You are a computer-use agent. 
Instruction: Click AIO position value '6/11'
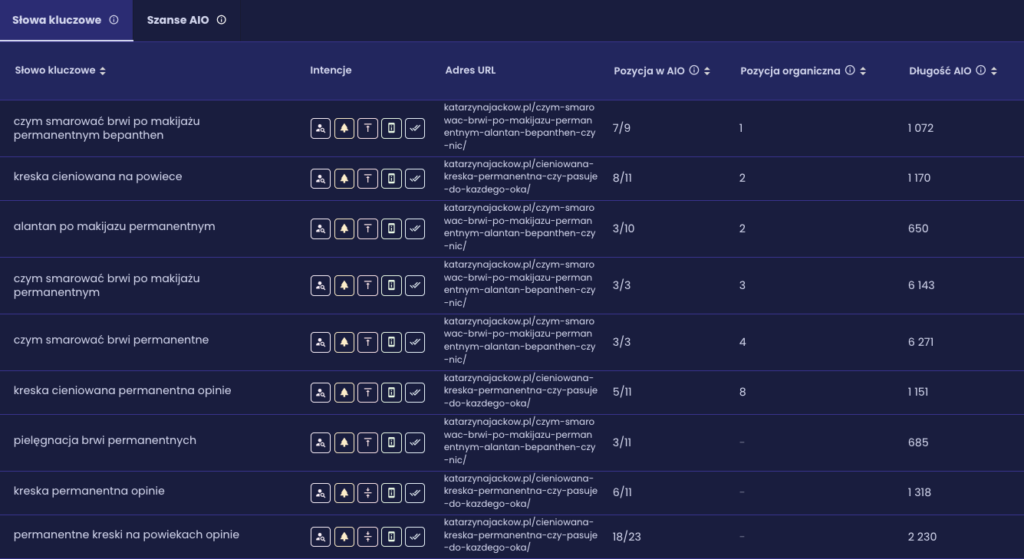tap(622, 492)
